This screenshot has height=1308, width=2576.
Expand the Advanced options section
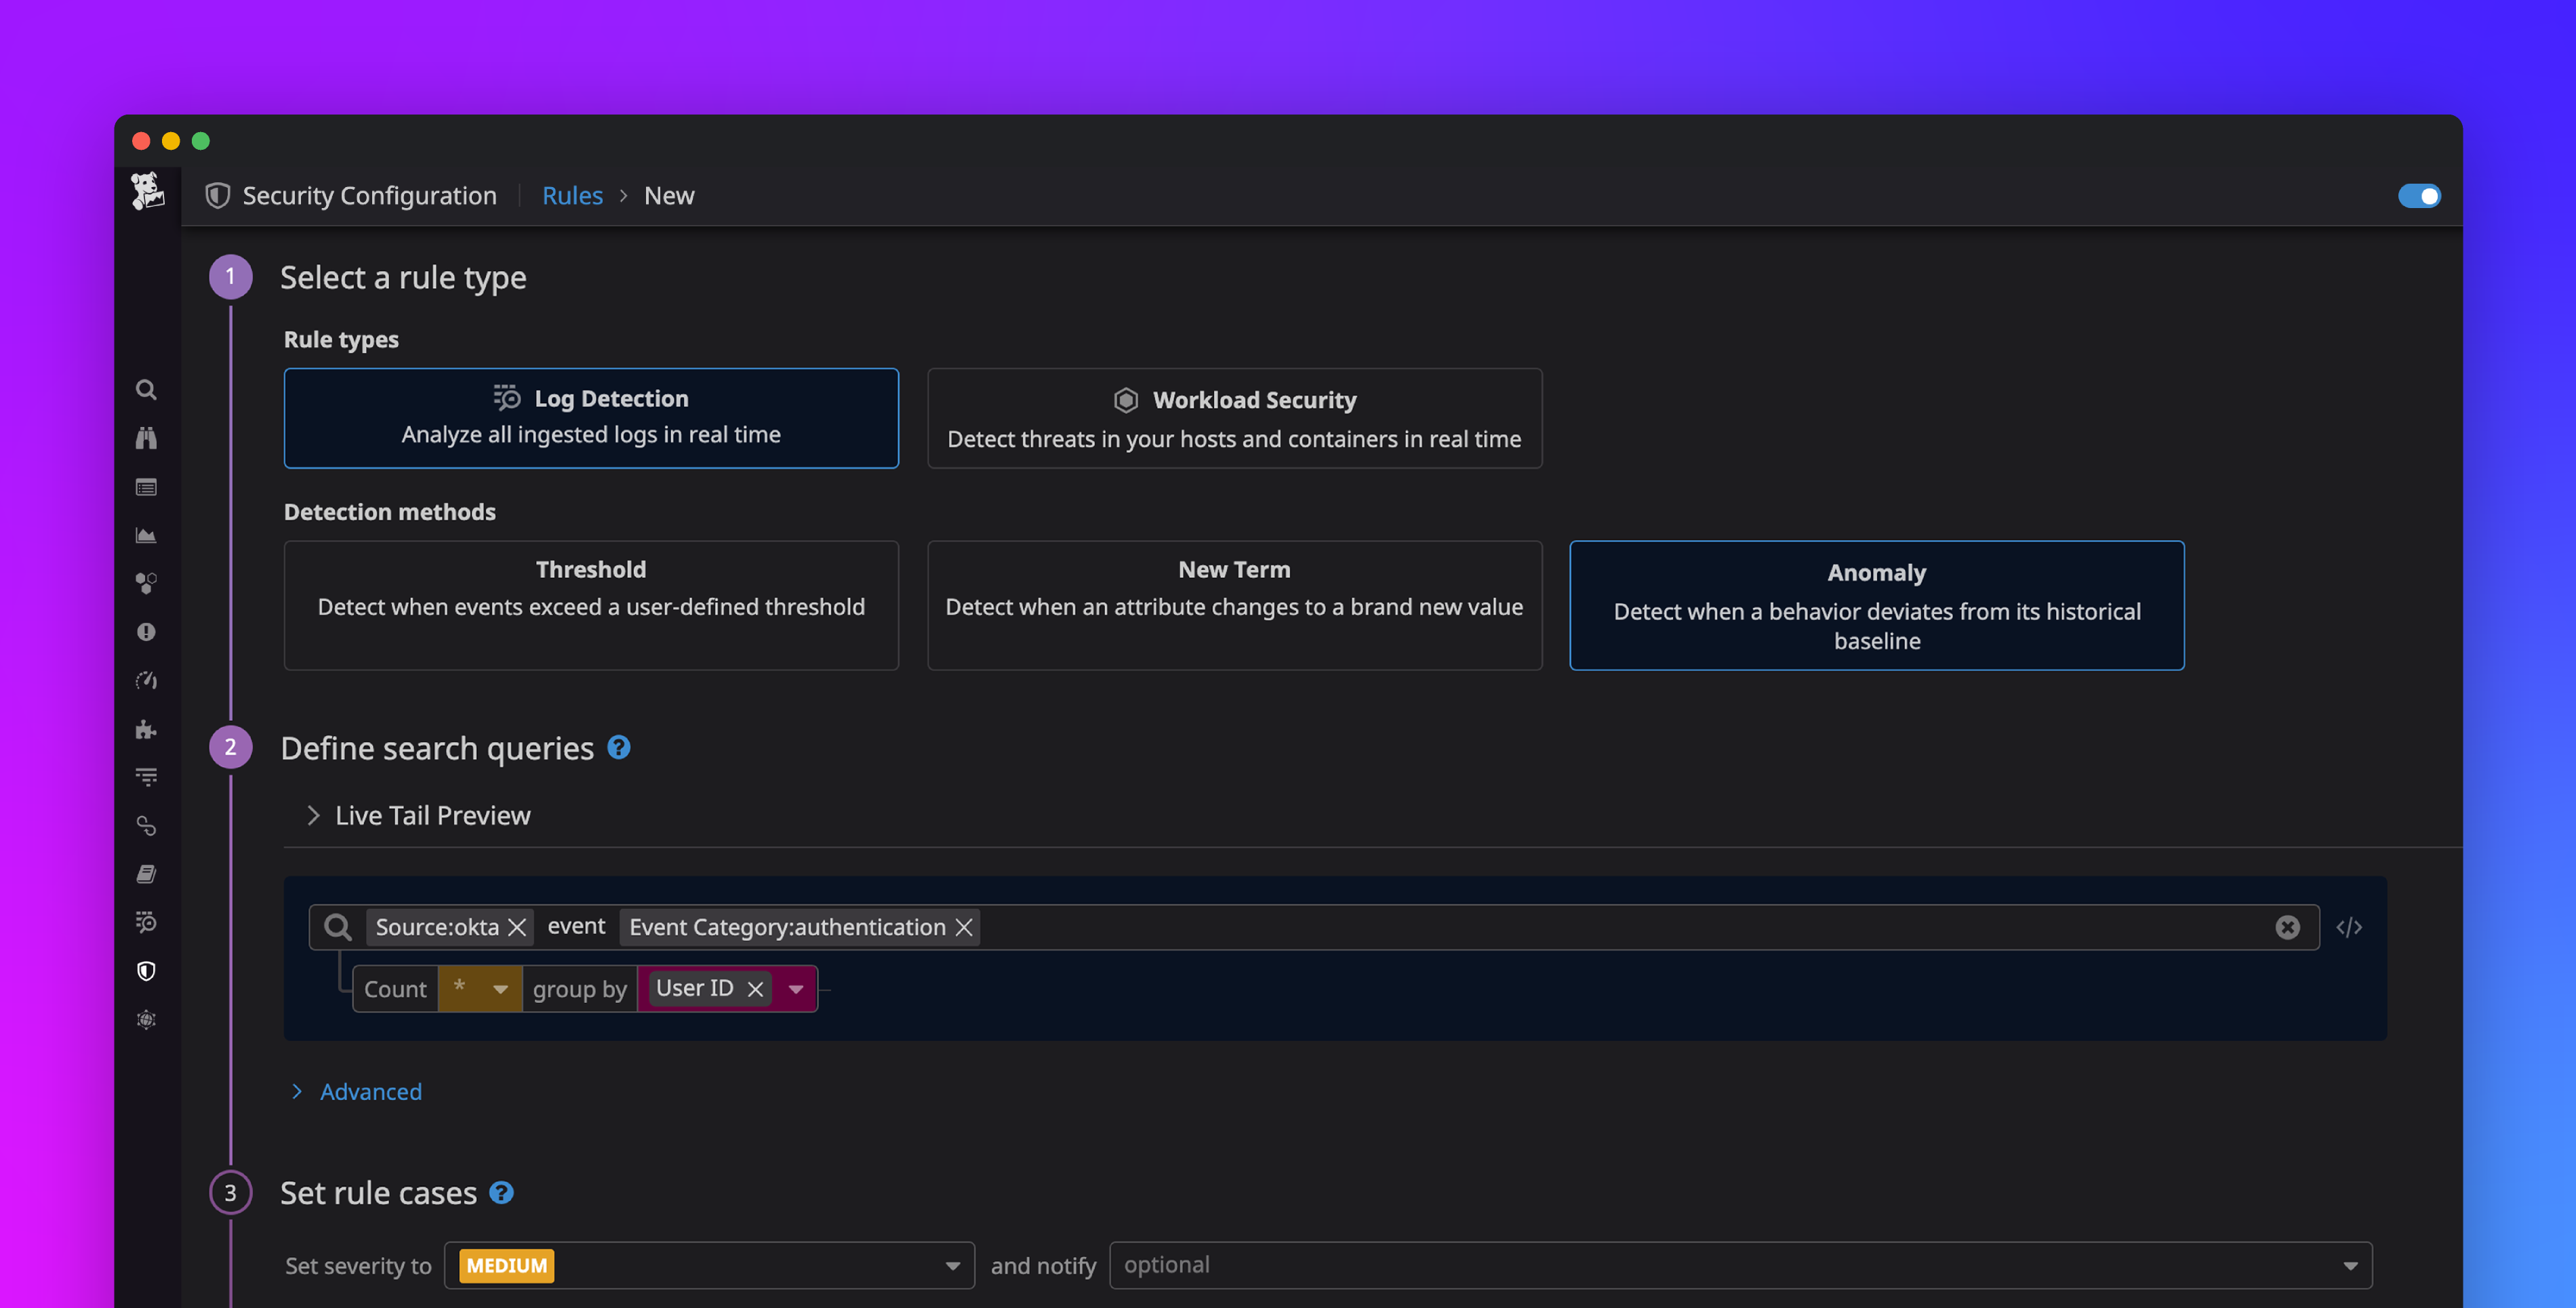point(370,1091)
